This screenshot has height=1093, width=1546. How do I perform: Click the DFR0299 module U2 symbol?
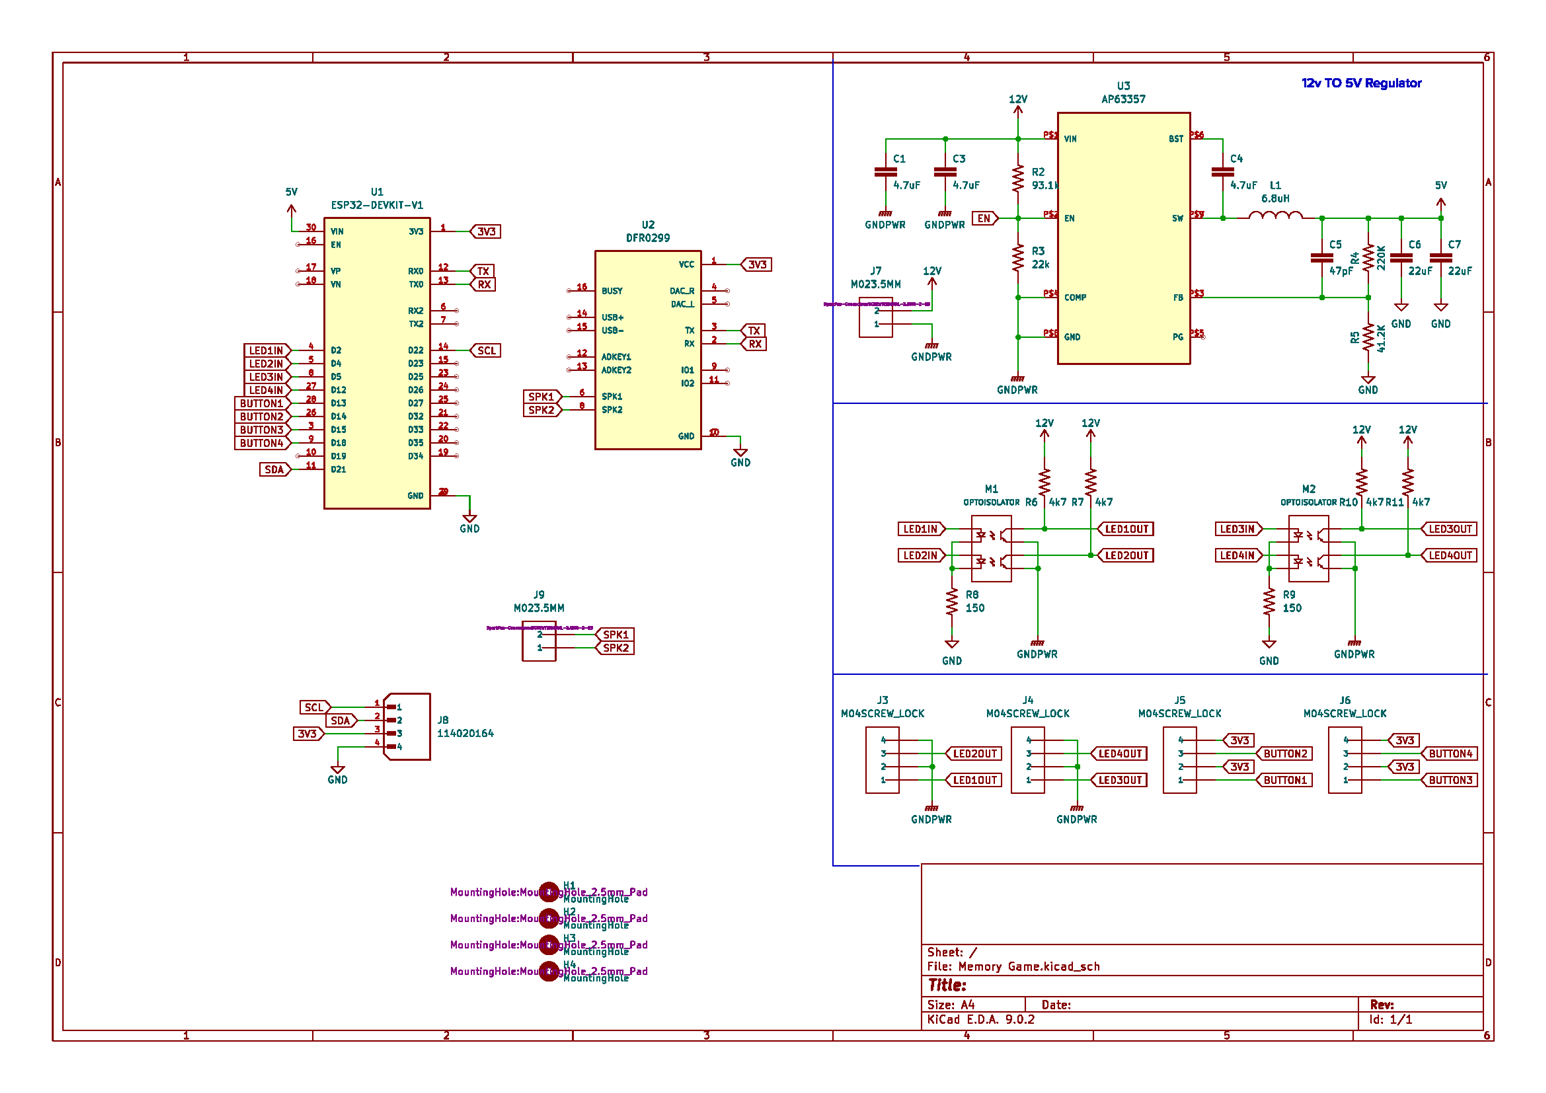pyautogui.click(x=647, y=350)
